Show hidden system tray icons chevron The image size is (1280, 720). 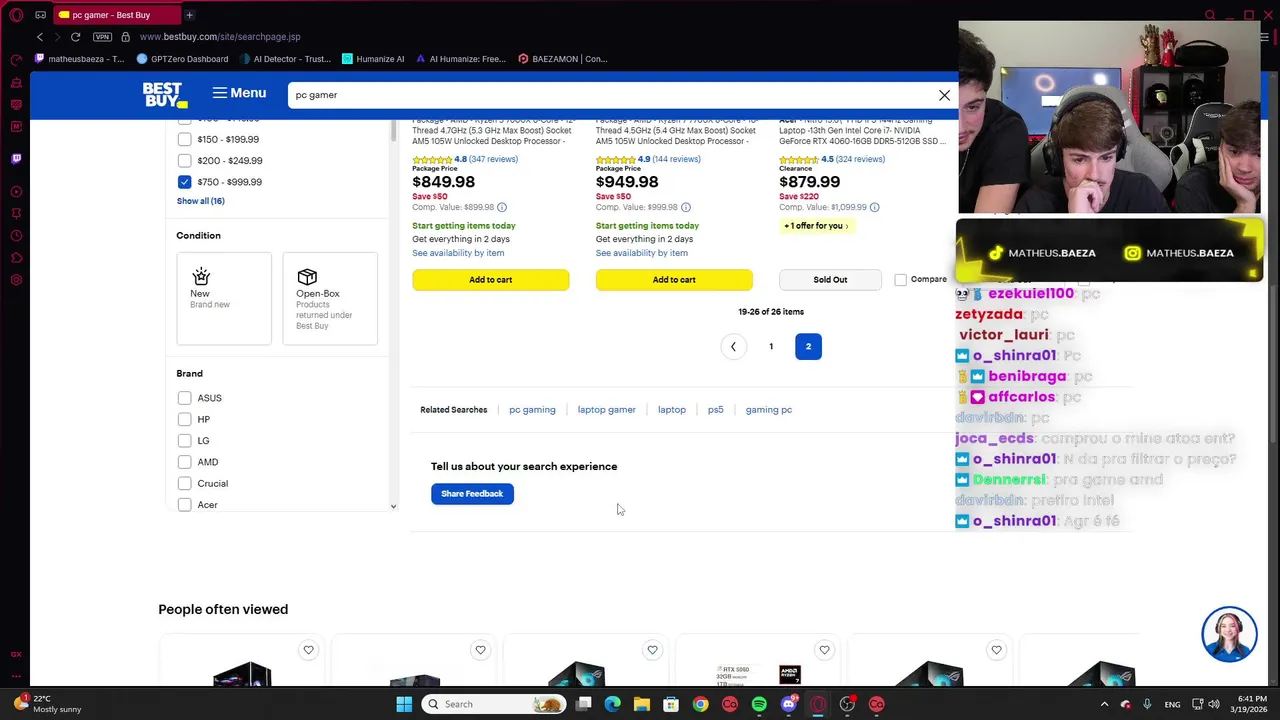click(1104, 704)
